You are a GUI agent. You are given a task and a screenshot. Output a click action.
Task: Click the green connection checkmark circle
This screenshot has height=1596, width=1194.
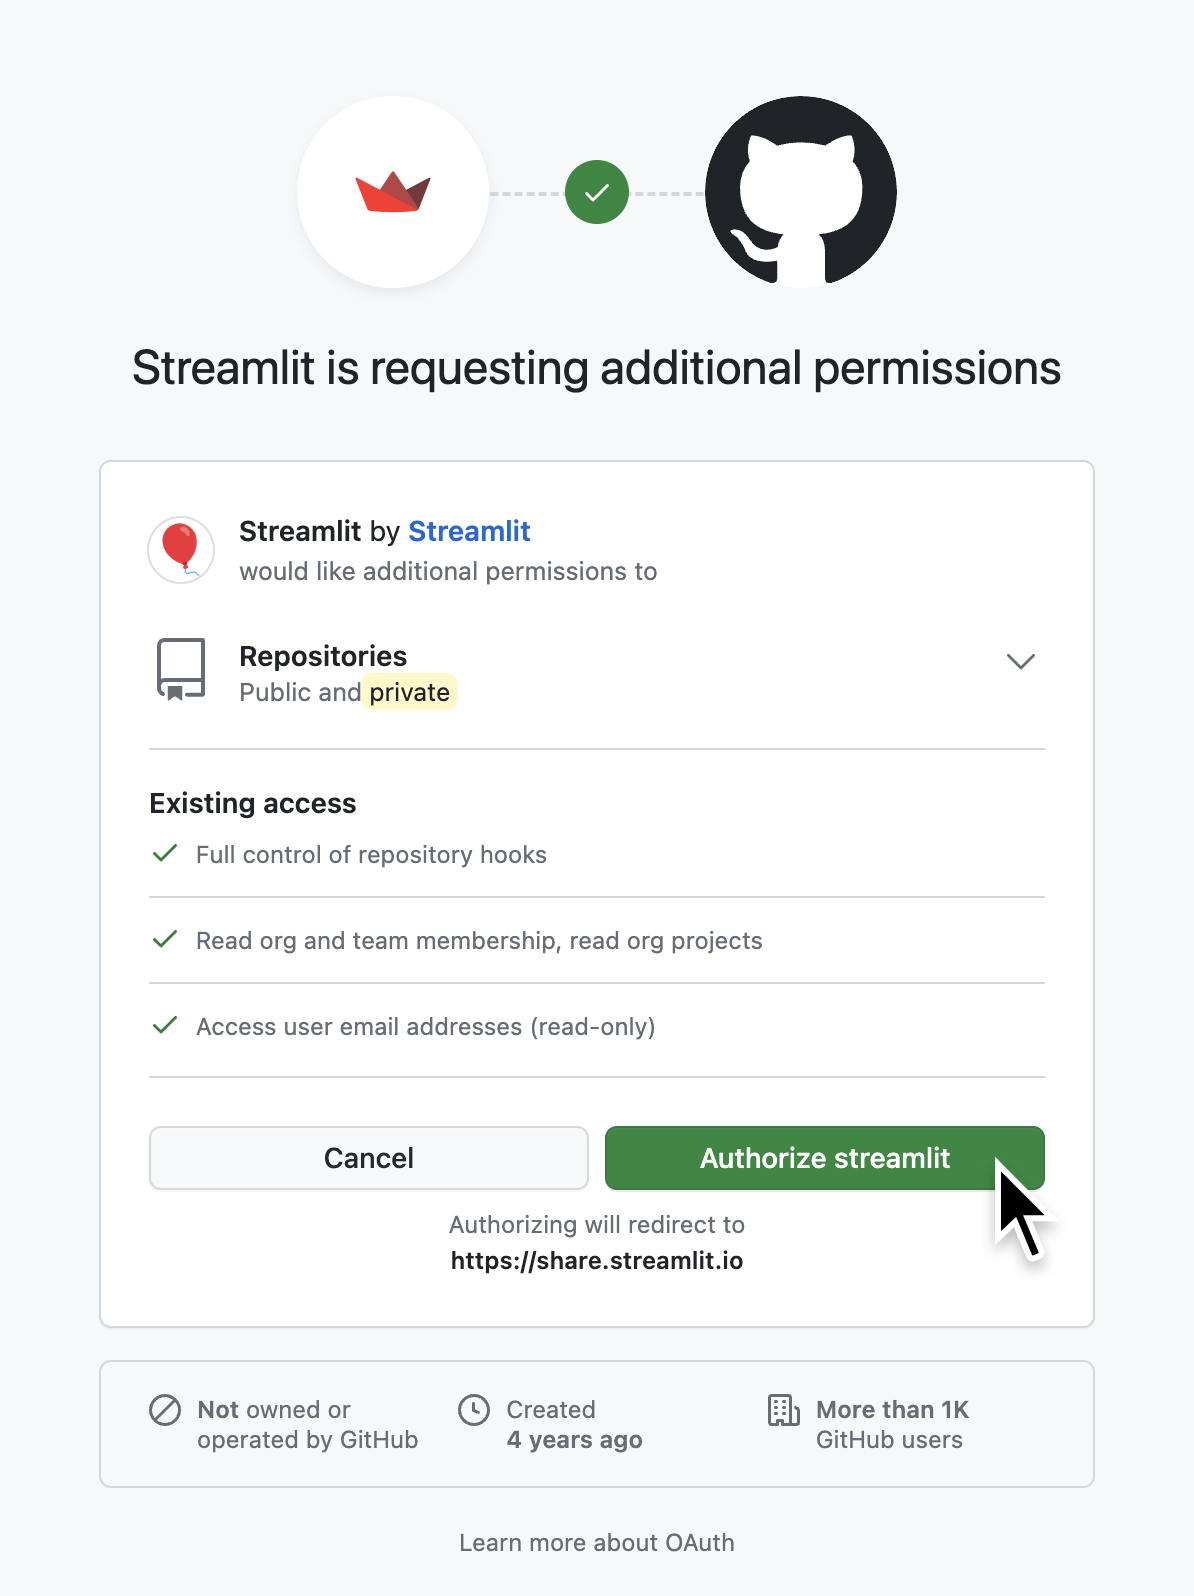coord(597,192)
